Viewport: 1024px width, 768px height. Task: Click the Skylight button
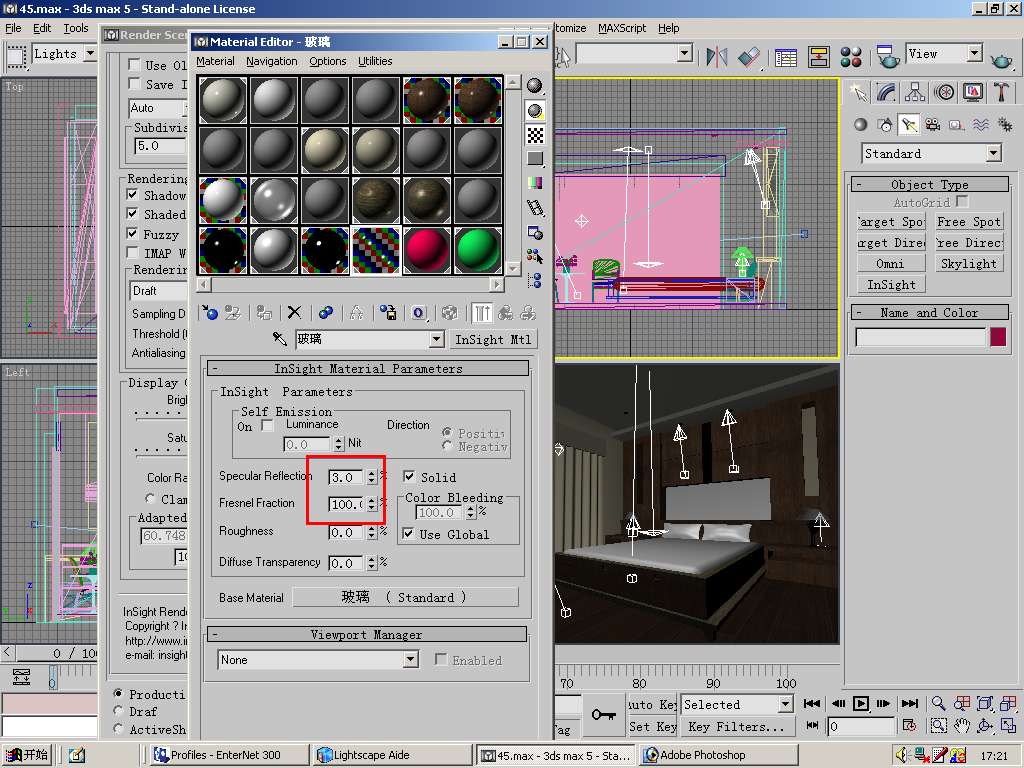point(968,264)
